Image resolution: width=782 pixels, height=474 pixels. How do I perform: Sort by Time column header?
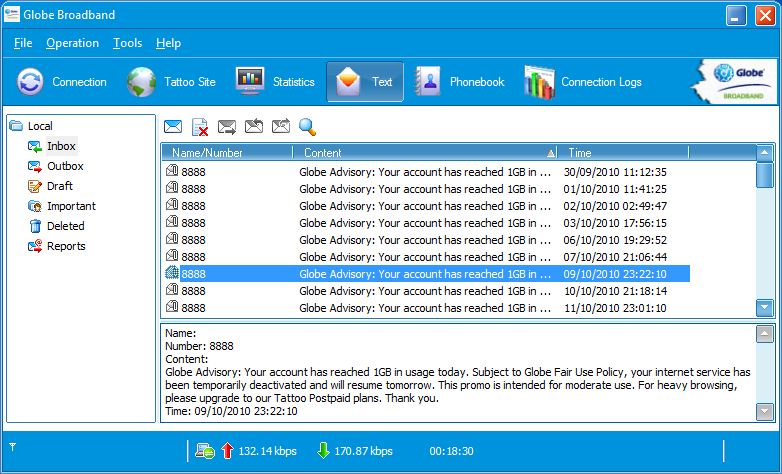(x=623, y=153)
